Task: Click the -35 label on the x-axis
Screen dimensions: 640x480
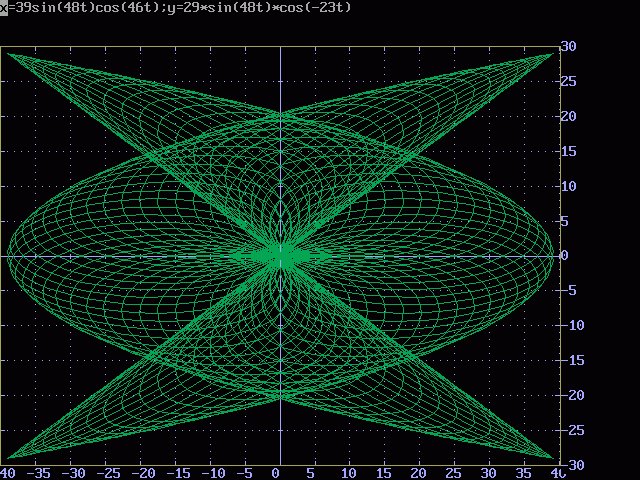Action: [x=40, y=472]
